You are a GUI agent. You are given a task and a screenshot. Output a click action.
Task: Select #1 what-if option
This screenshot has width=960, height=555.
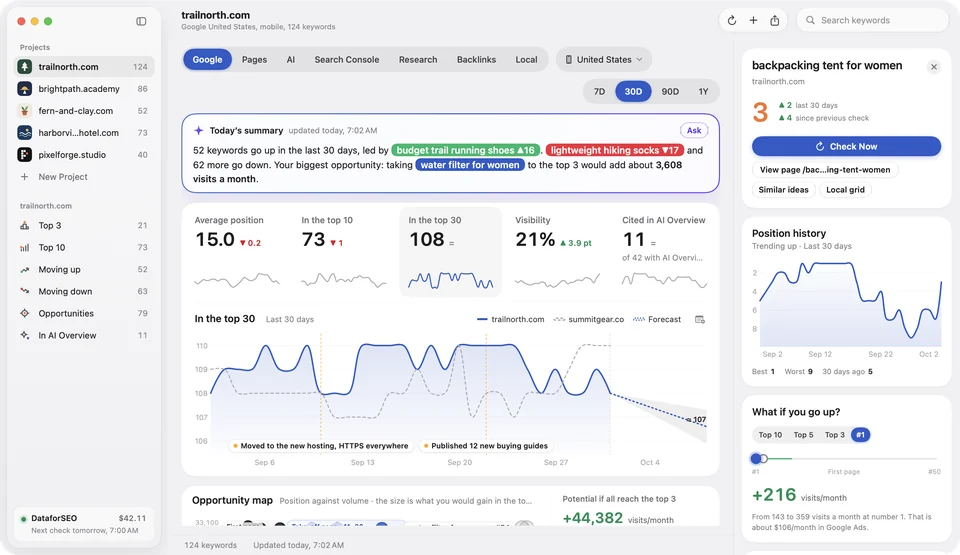pos(860,435)
